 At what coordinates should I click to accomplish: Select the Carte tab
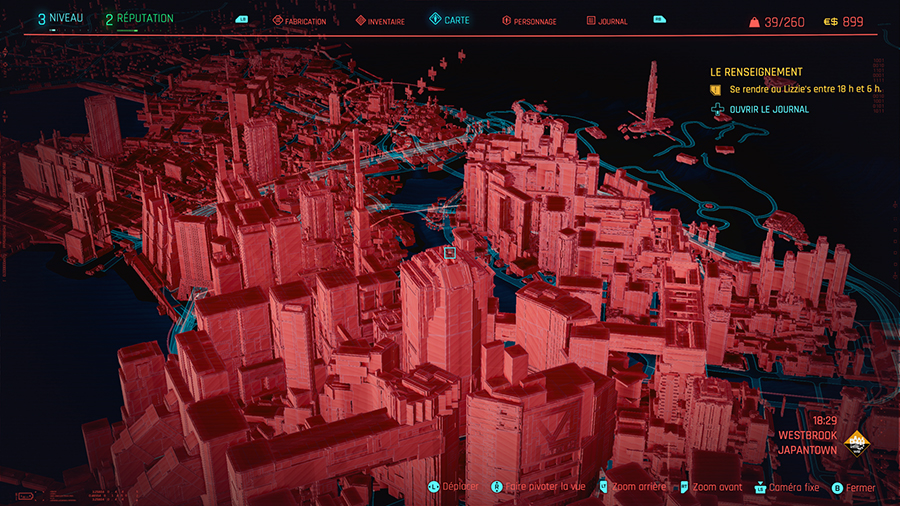click(x=450, y=20)
